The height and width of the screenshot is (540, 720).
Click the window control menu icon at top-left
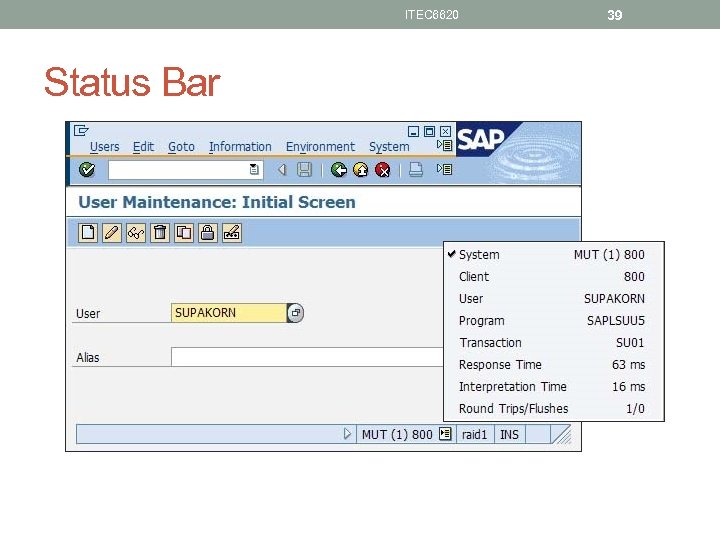point(81,131)
